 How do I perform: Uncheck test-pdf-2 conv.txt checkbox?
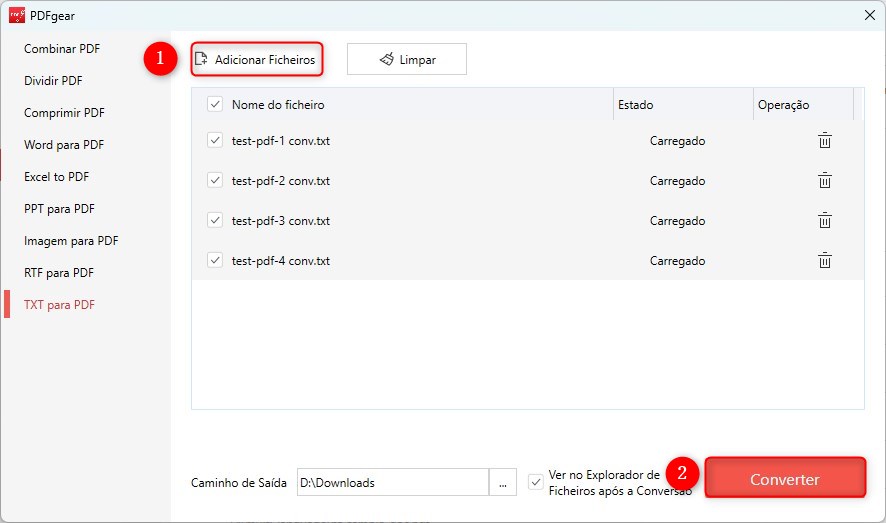tap(215, 180)
